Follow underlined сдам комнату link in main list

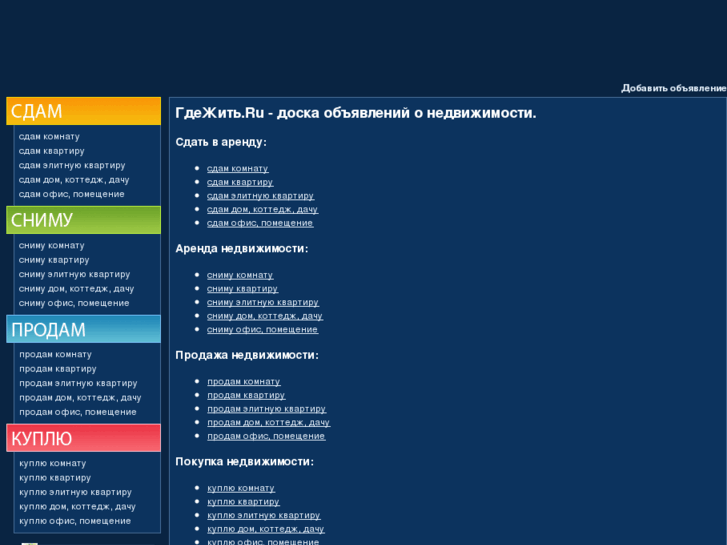point(238,168)
